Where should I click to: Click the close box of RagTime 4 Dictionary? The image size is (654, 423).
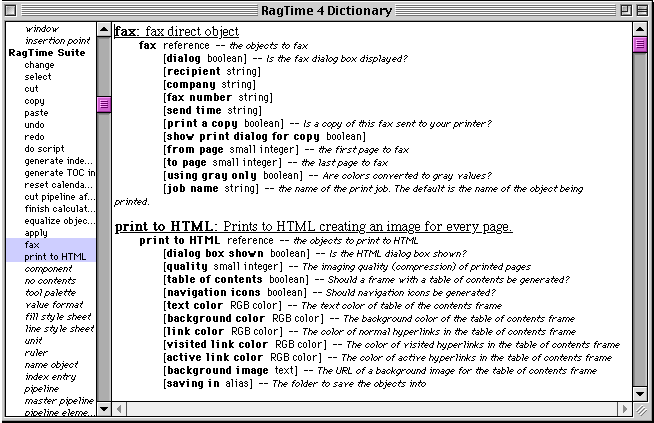[13, 10]
